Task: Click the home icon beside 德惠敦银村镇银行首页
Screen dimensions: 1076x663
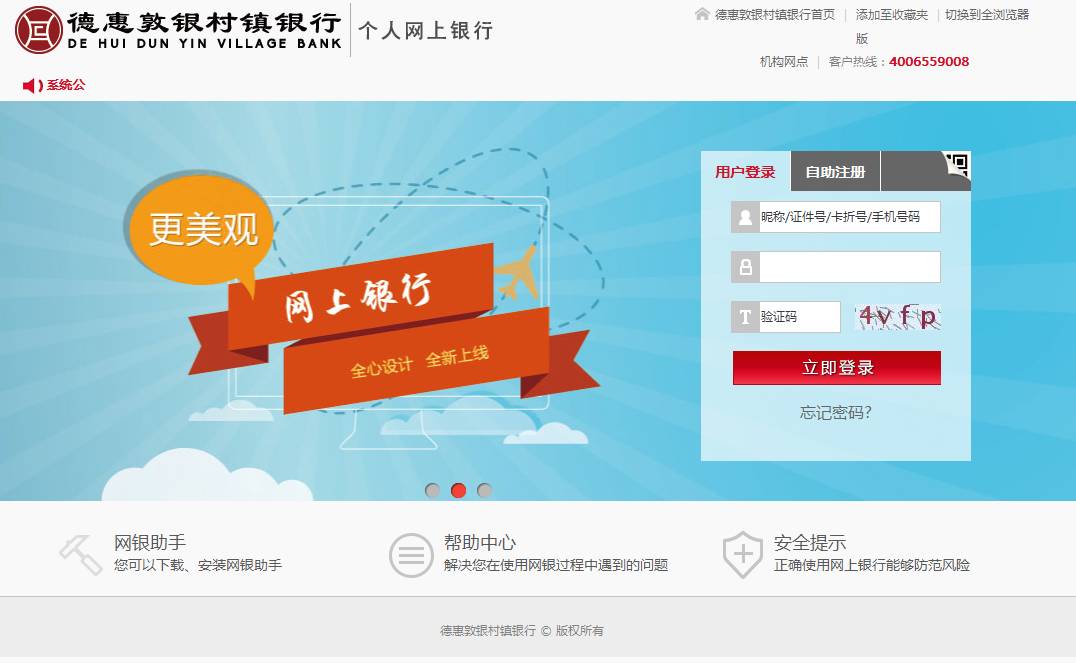Action: coord(701,14)
